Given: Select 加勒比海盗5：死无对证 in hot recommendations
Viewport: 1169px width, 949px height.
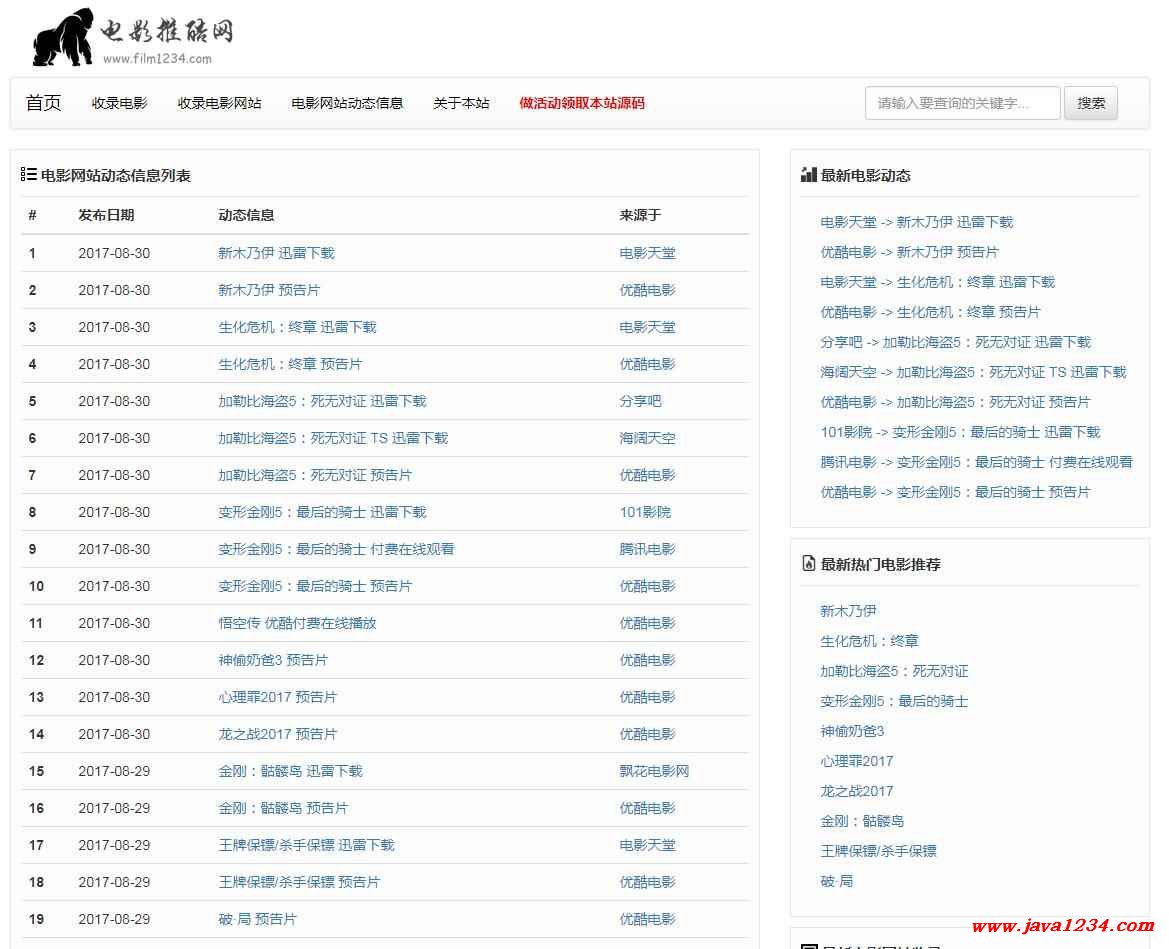Looking at the screenshot, I should point(894,671).
